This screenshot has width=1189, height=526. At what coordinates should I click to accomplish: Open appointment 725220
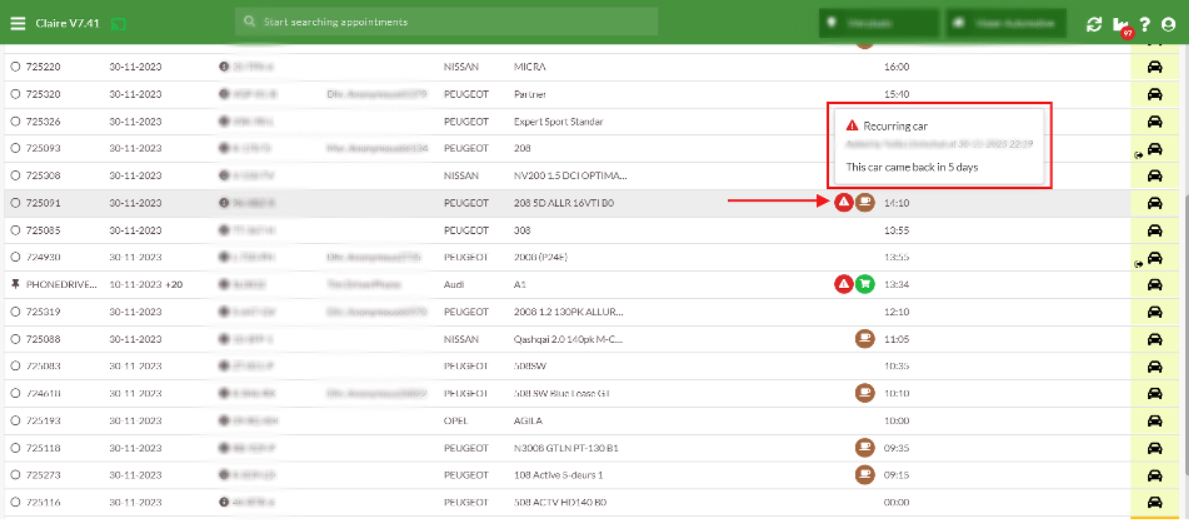pos(43,67)
